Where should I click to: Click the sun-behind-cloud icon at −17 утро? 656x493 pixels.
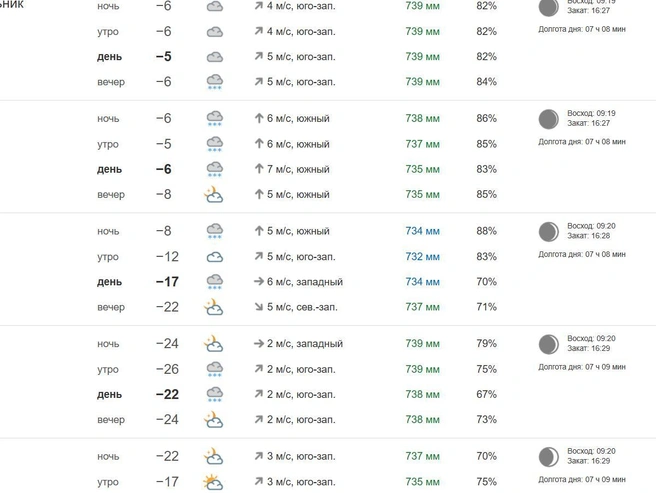point(213,482)
